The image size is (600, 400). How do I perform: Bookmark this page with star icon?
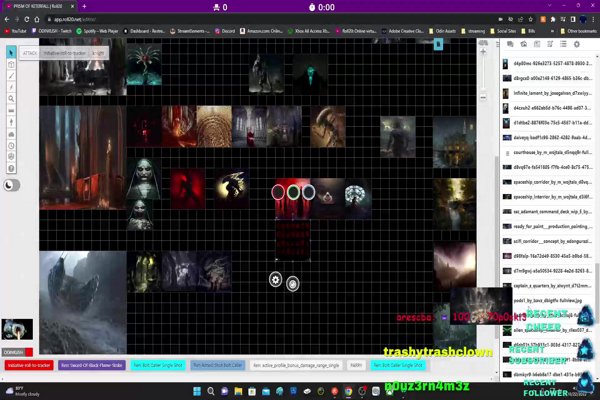530,19
